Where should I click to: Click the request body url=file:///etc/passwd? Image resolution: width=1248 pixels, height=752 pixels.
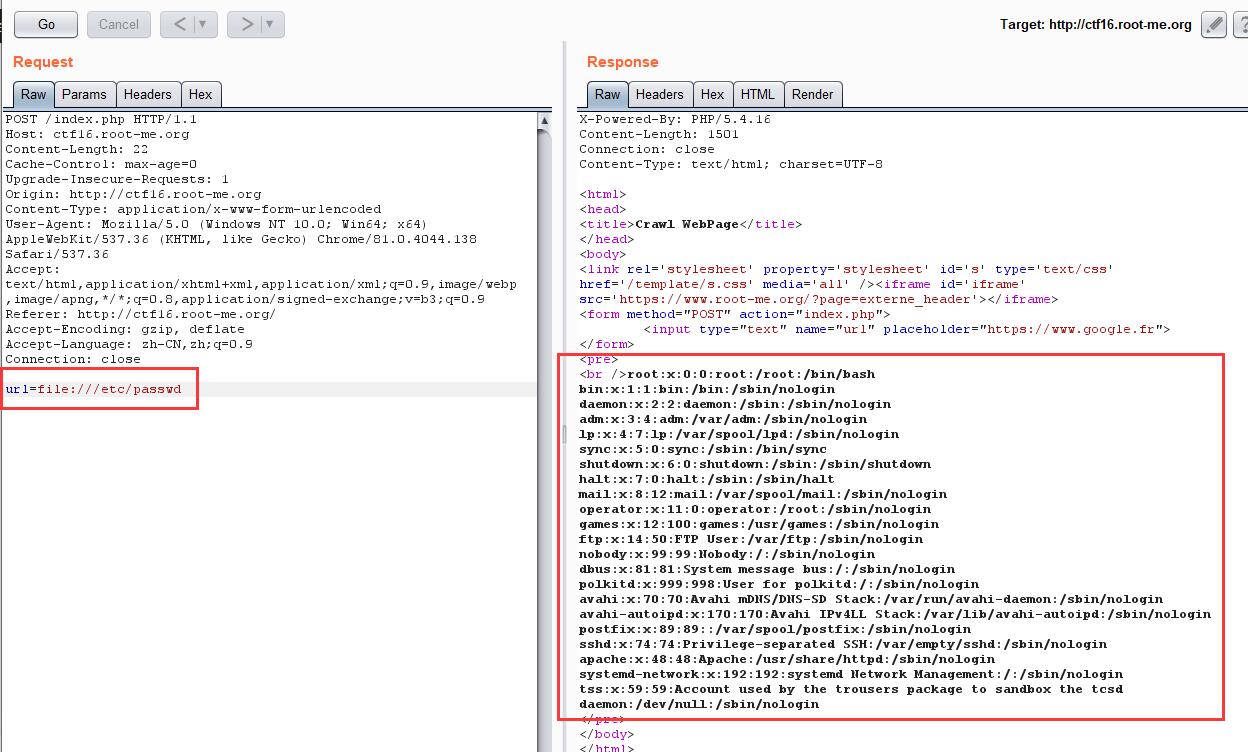click(93, 389)
